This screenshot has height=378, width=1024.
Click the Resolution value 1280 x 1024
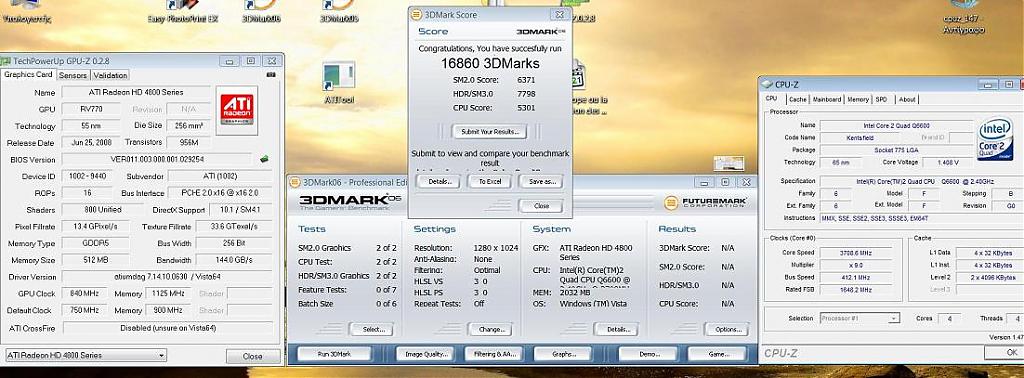(496, 248)
